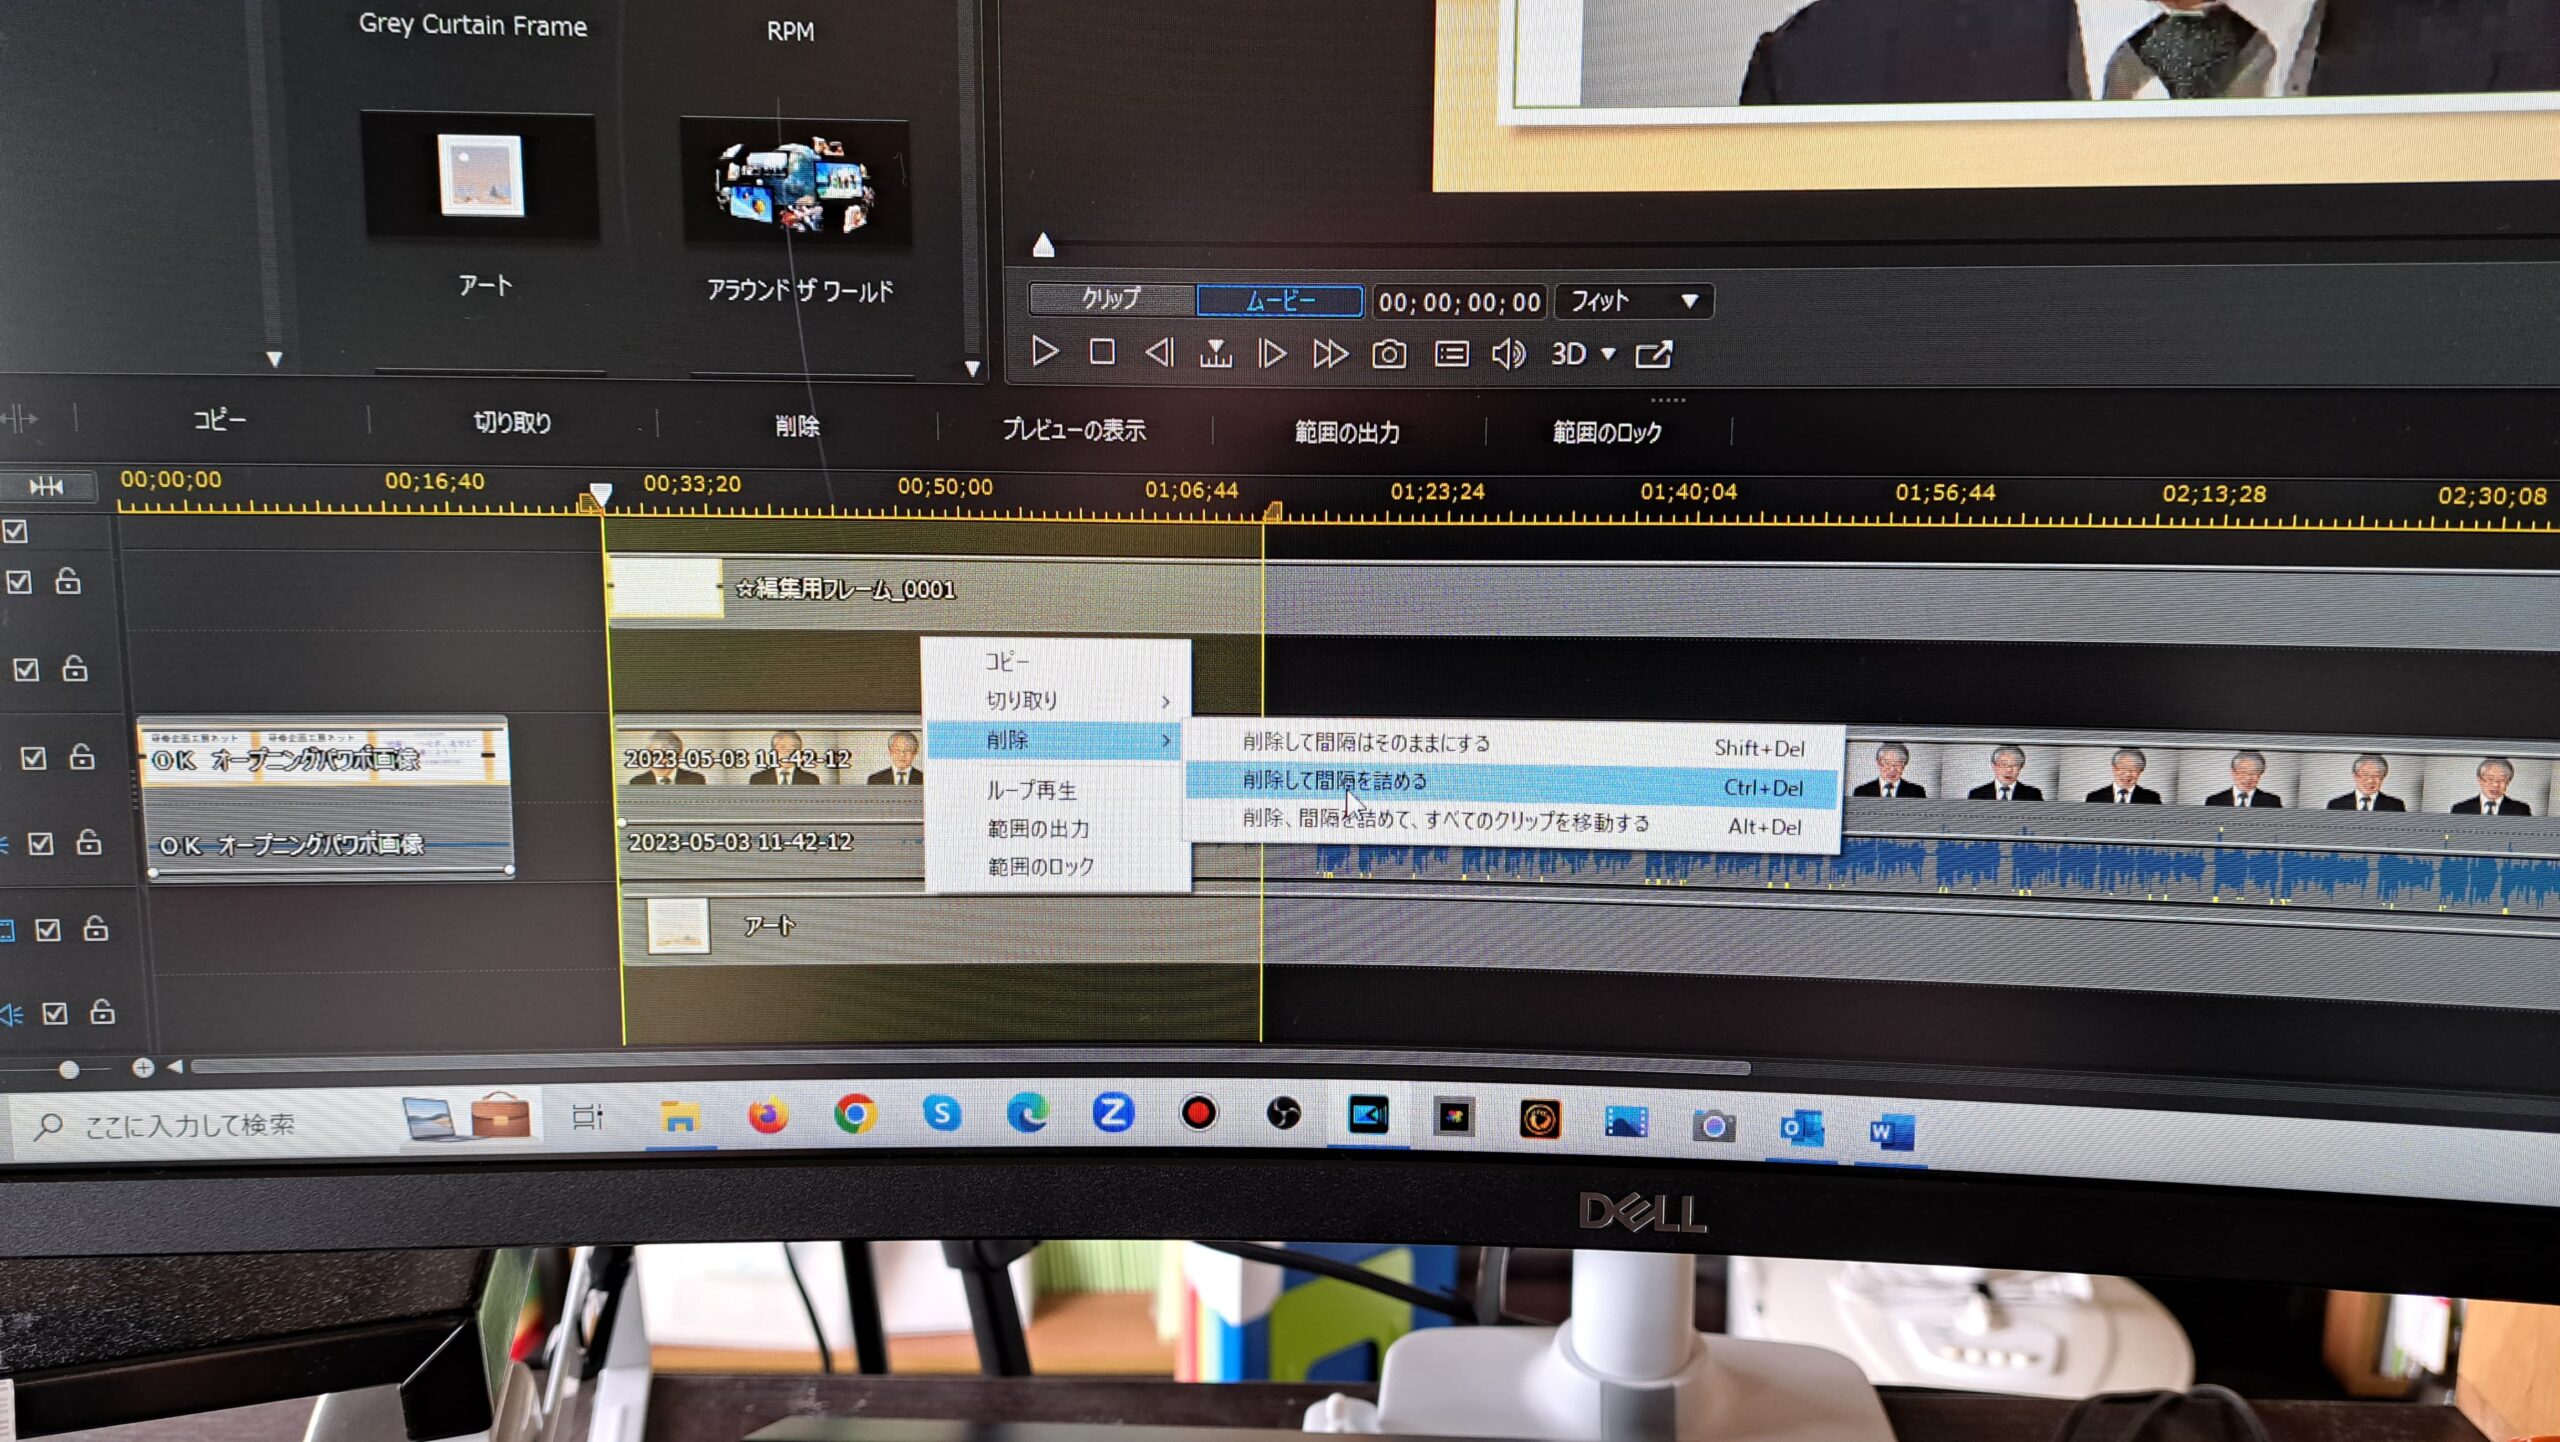Click the preview seek slider handle
Viewport: 2560px width, 1442px height.
[1043, 245]
